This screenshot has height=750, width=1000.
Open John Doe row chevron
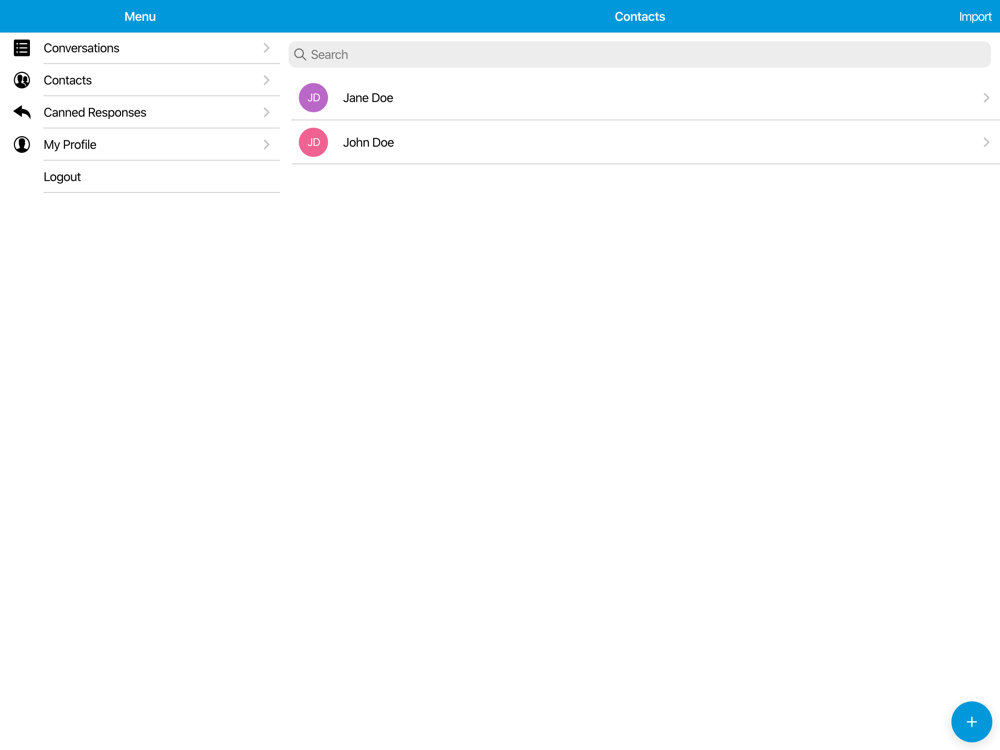pyautogui.click(x=986, y=142)
